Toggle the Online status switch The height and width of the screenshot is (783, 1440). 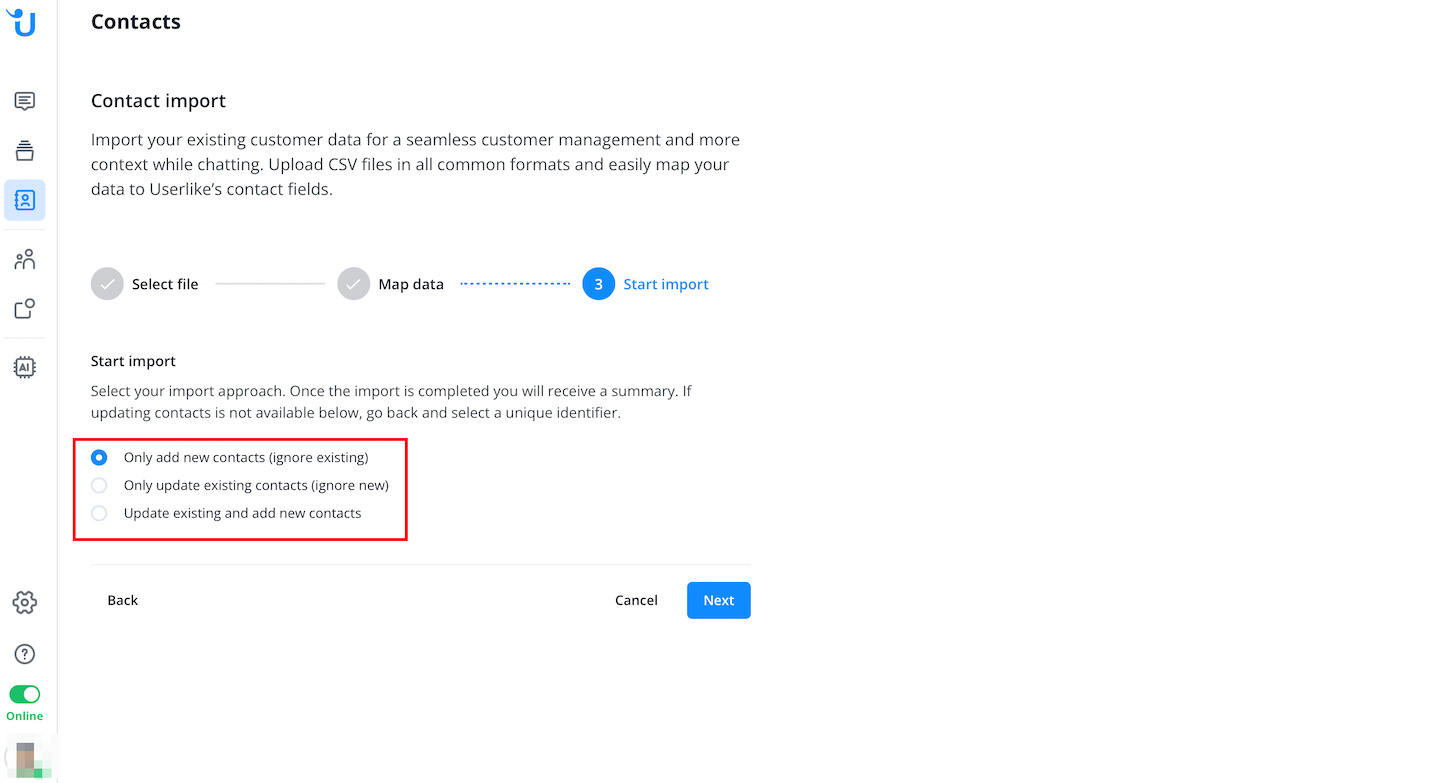25,694
